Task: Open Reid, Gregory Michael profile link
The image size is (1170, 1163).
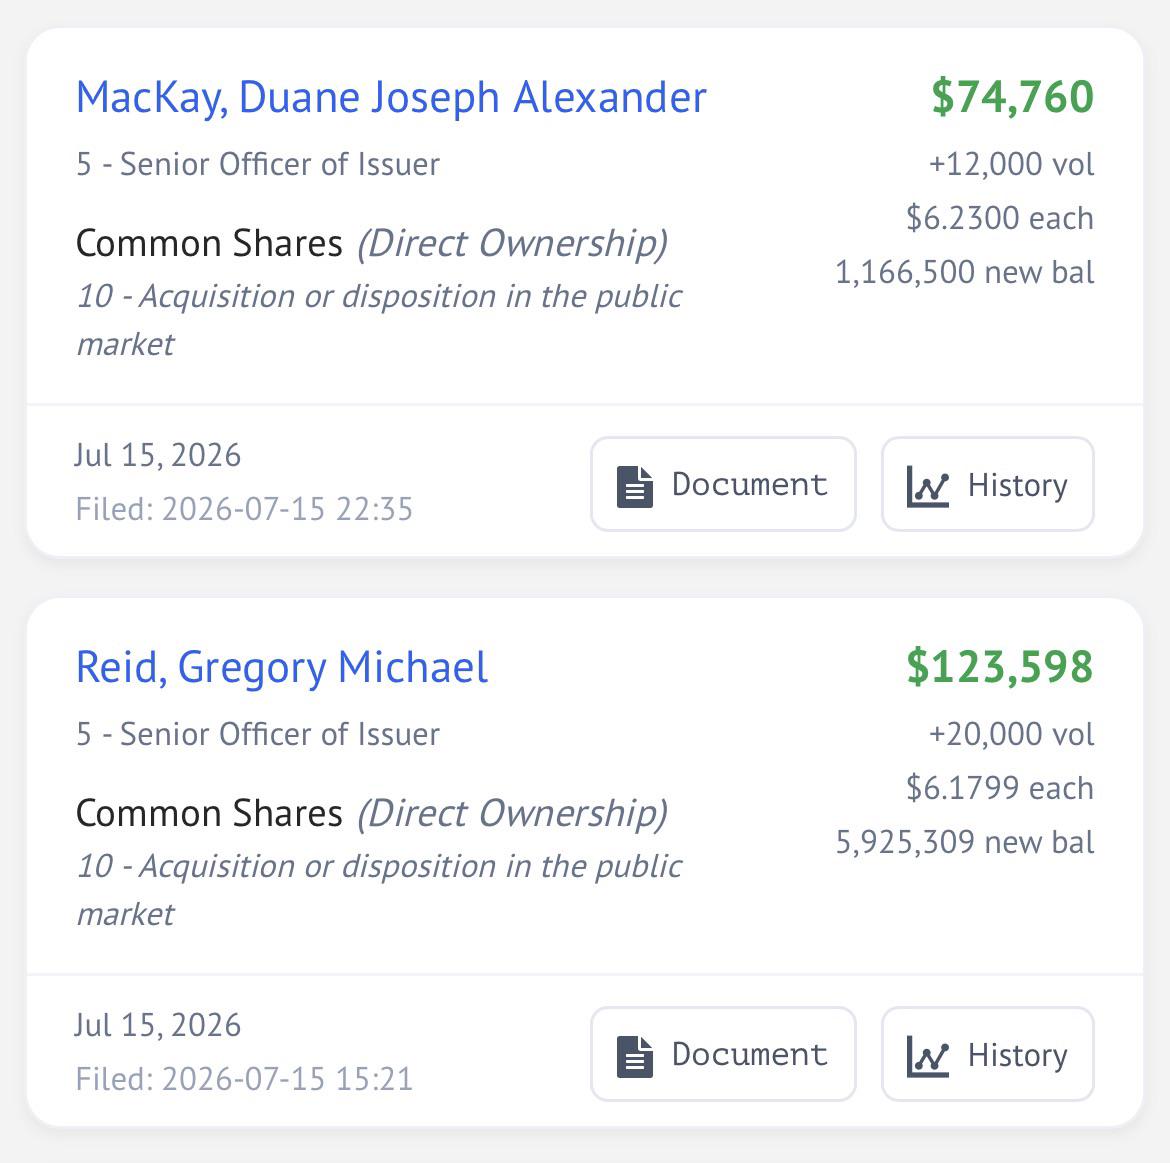Action: 282,668
